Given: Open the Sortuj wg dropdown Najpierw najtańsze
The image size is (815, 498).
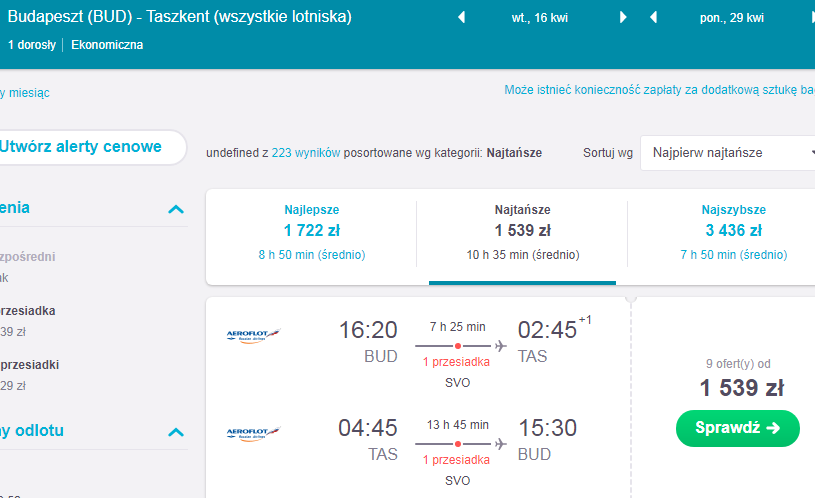Looking at the screenshot, I should pos(728,153).
